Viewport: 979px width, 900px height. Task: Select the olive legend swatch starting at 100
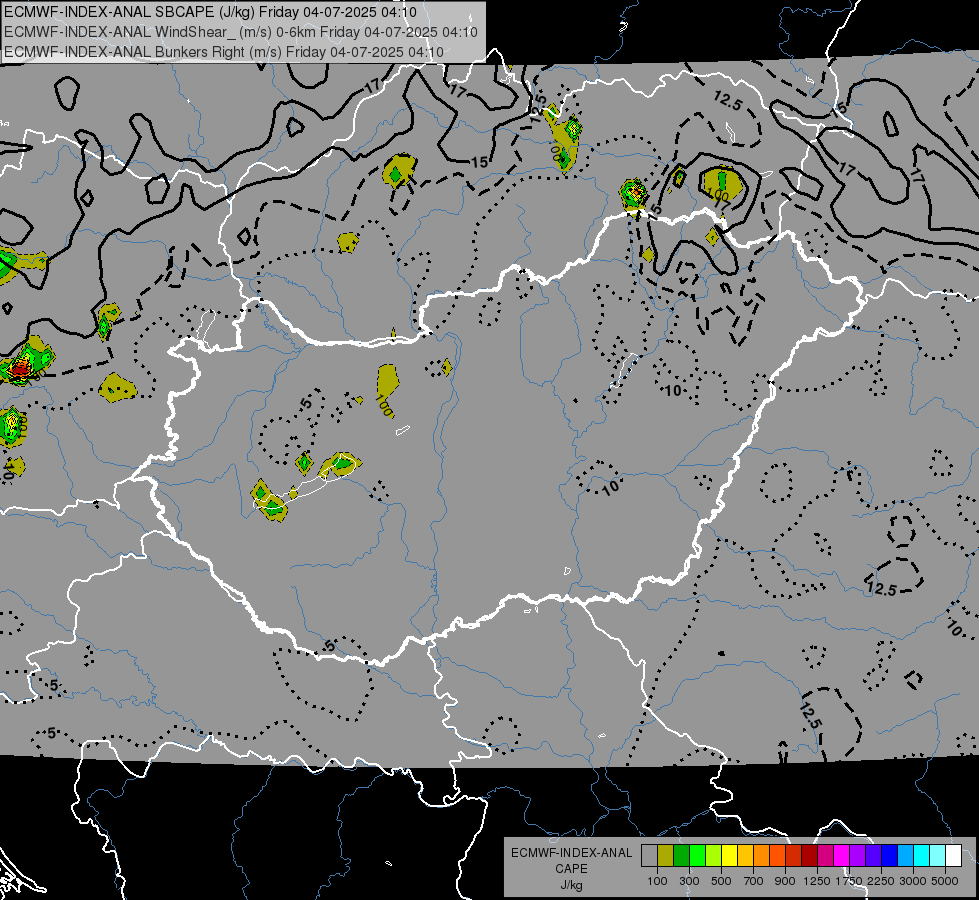(x=666, y=855)
